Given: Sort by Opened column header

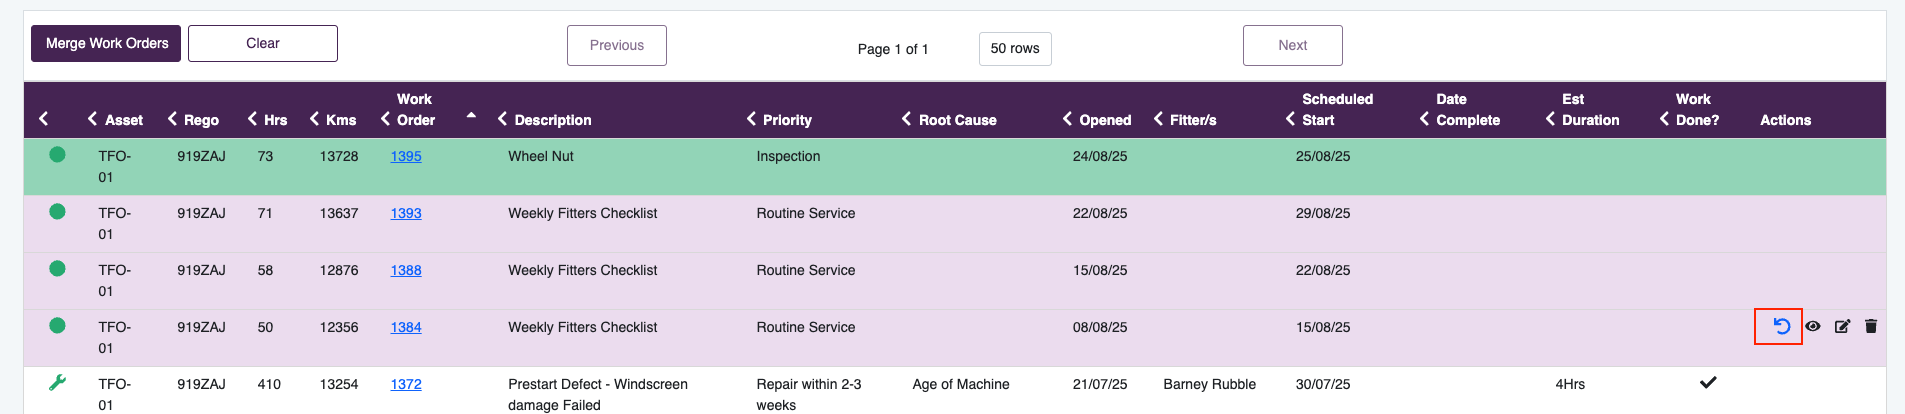Looking at the screenshot, I should click(1105, 120).
